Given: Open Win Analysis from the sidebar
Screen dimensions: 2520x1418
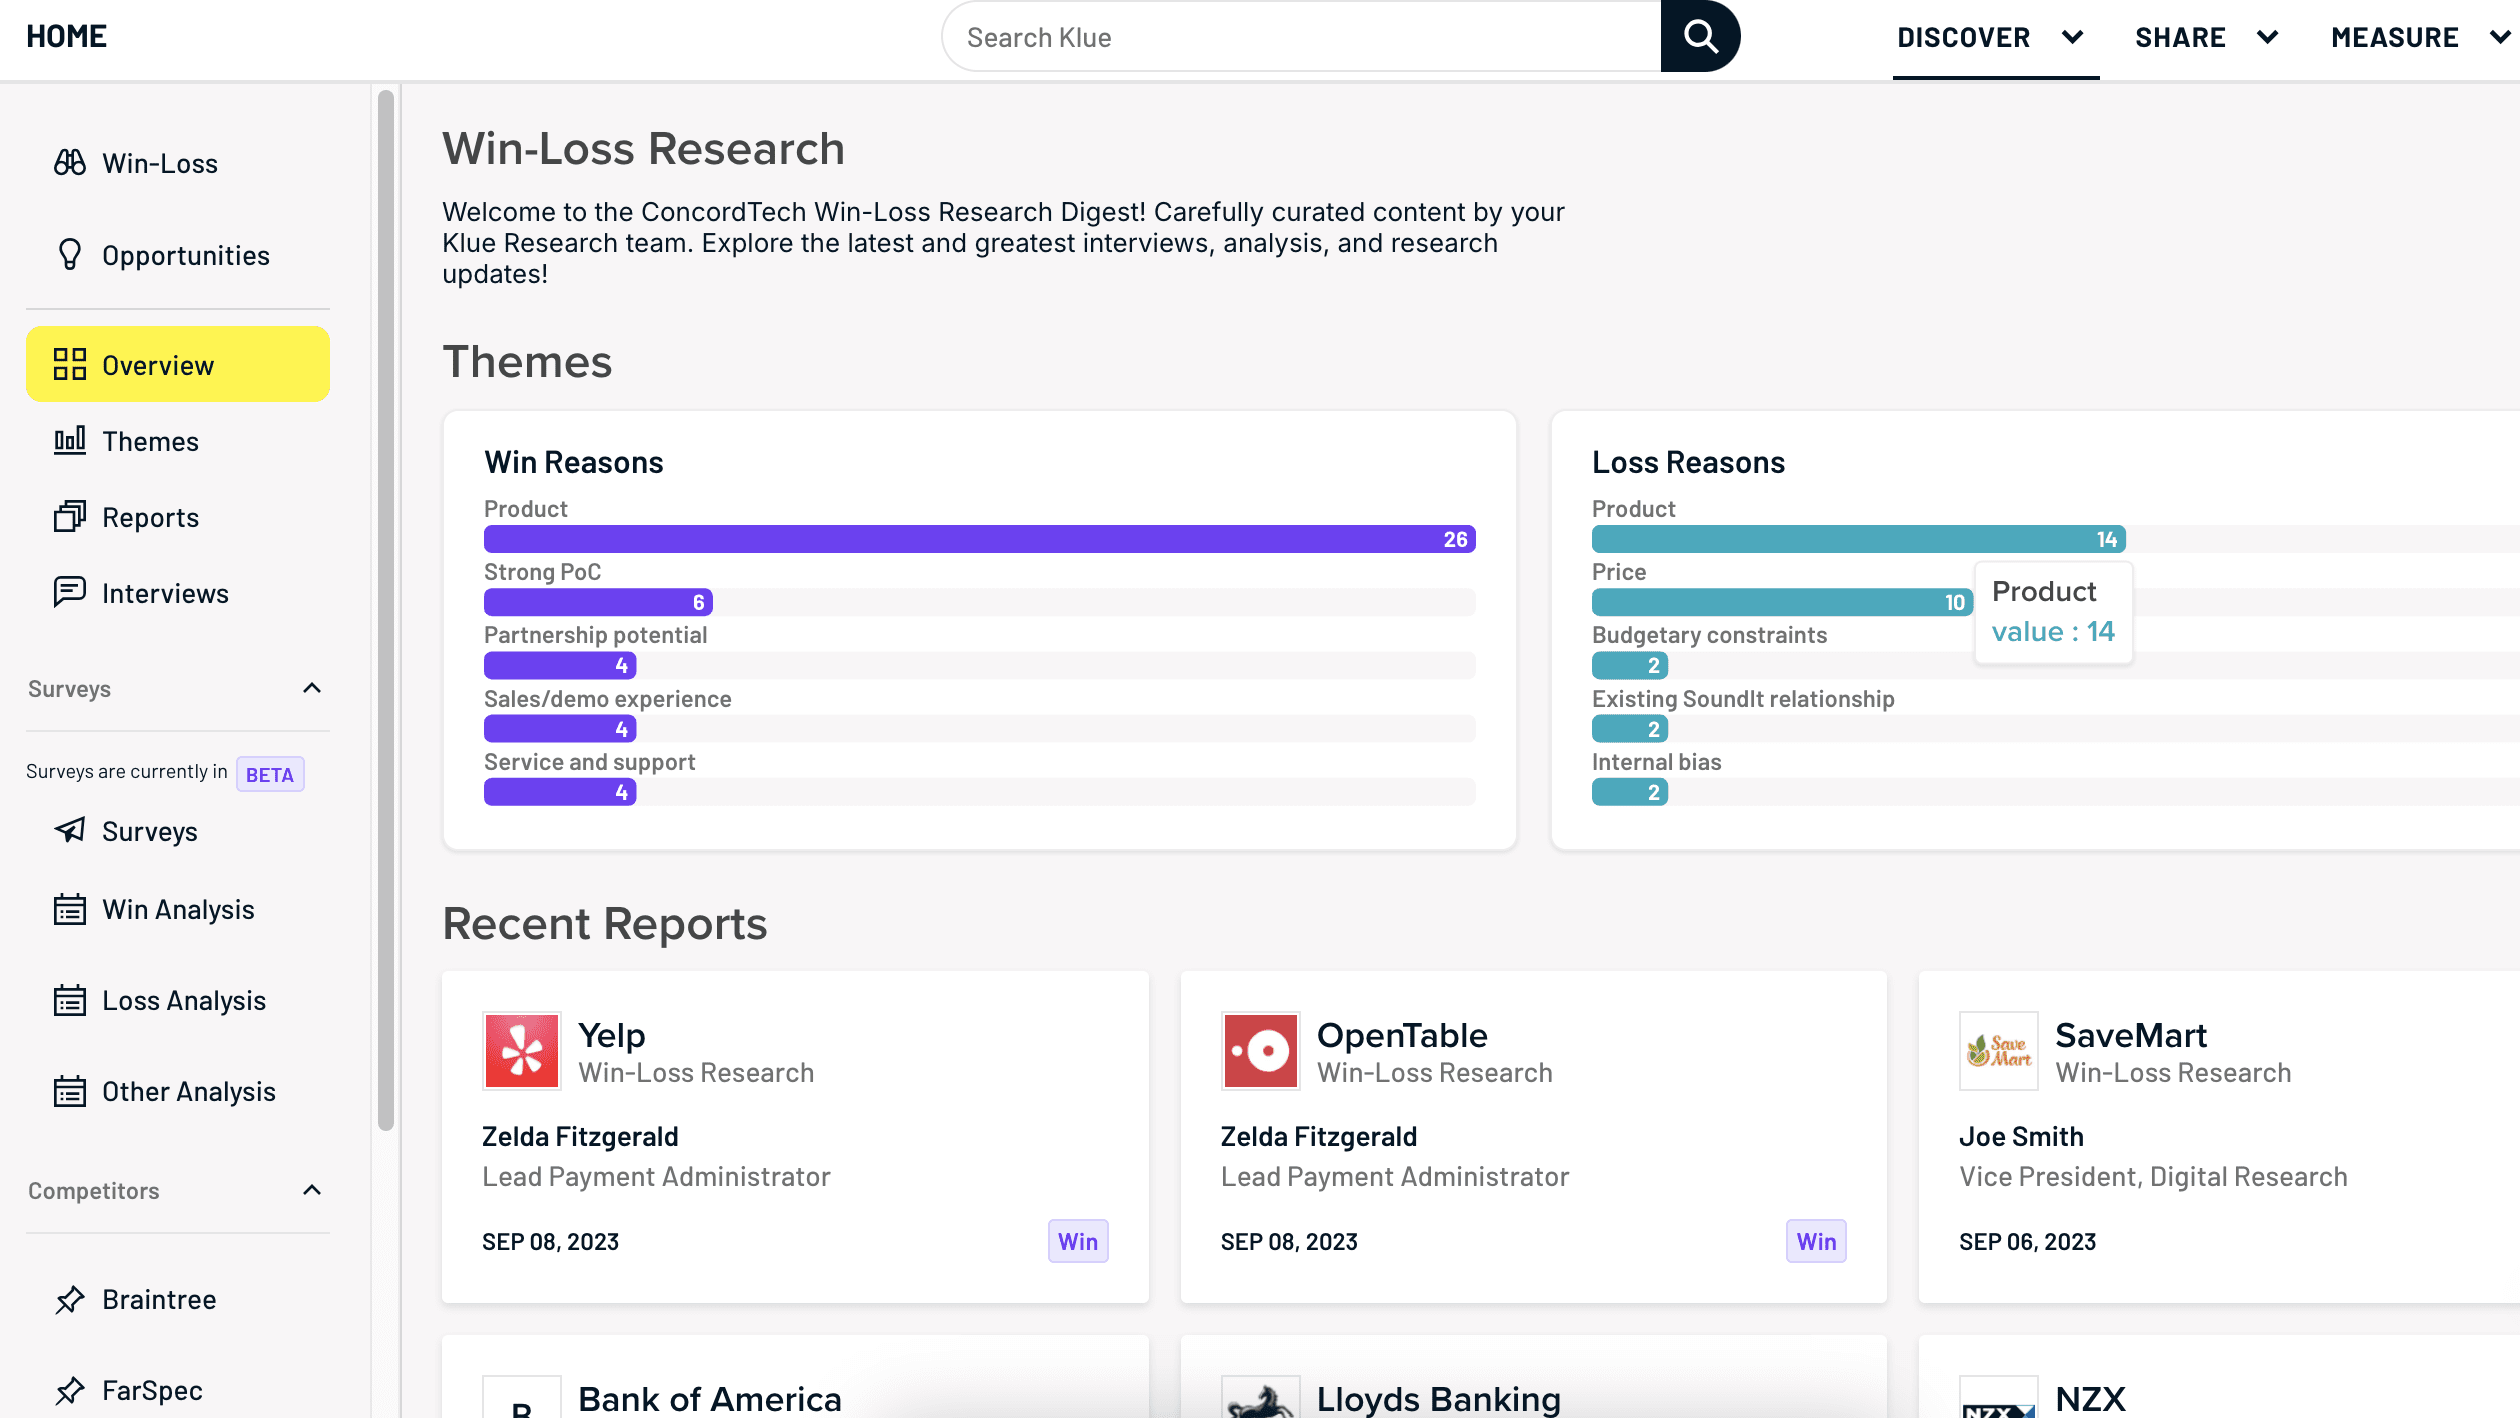Looking at the screenshot, I should click(x=178, y=909).
